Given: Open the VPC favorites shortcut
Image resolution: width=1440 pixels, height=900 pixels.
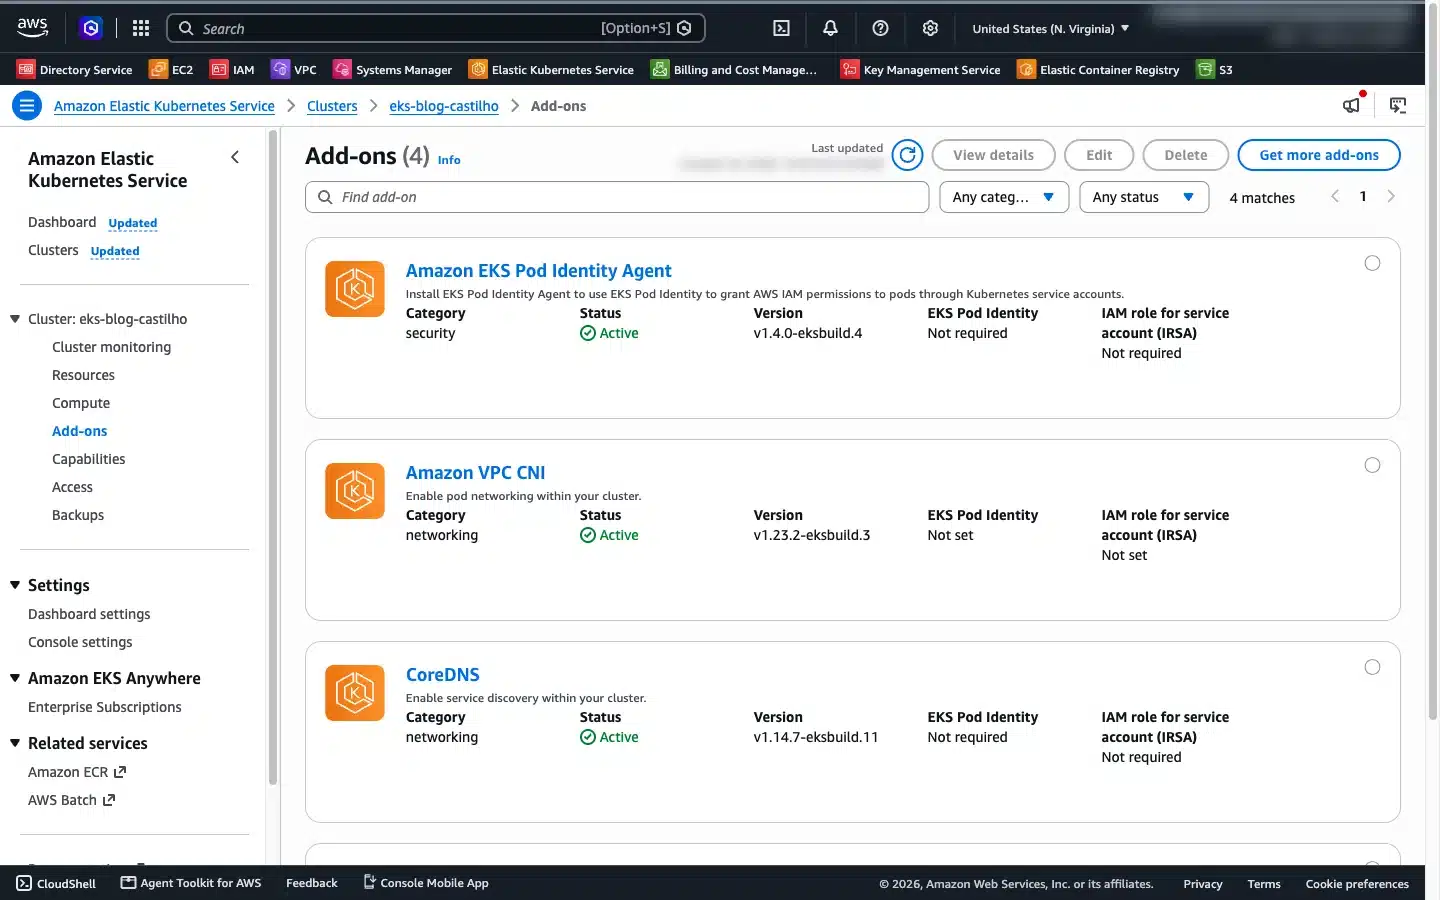Looking at the screenshot, I should (x=294, y=69).
